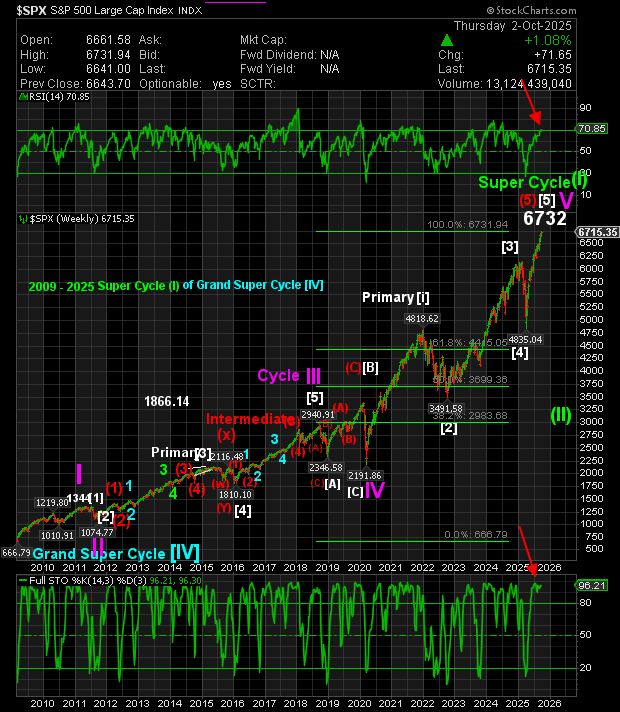
Task: Click the Low value 6641.00
Action: [x=108, y=69]
